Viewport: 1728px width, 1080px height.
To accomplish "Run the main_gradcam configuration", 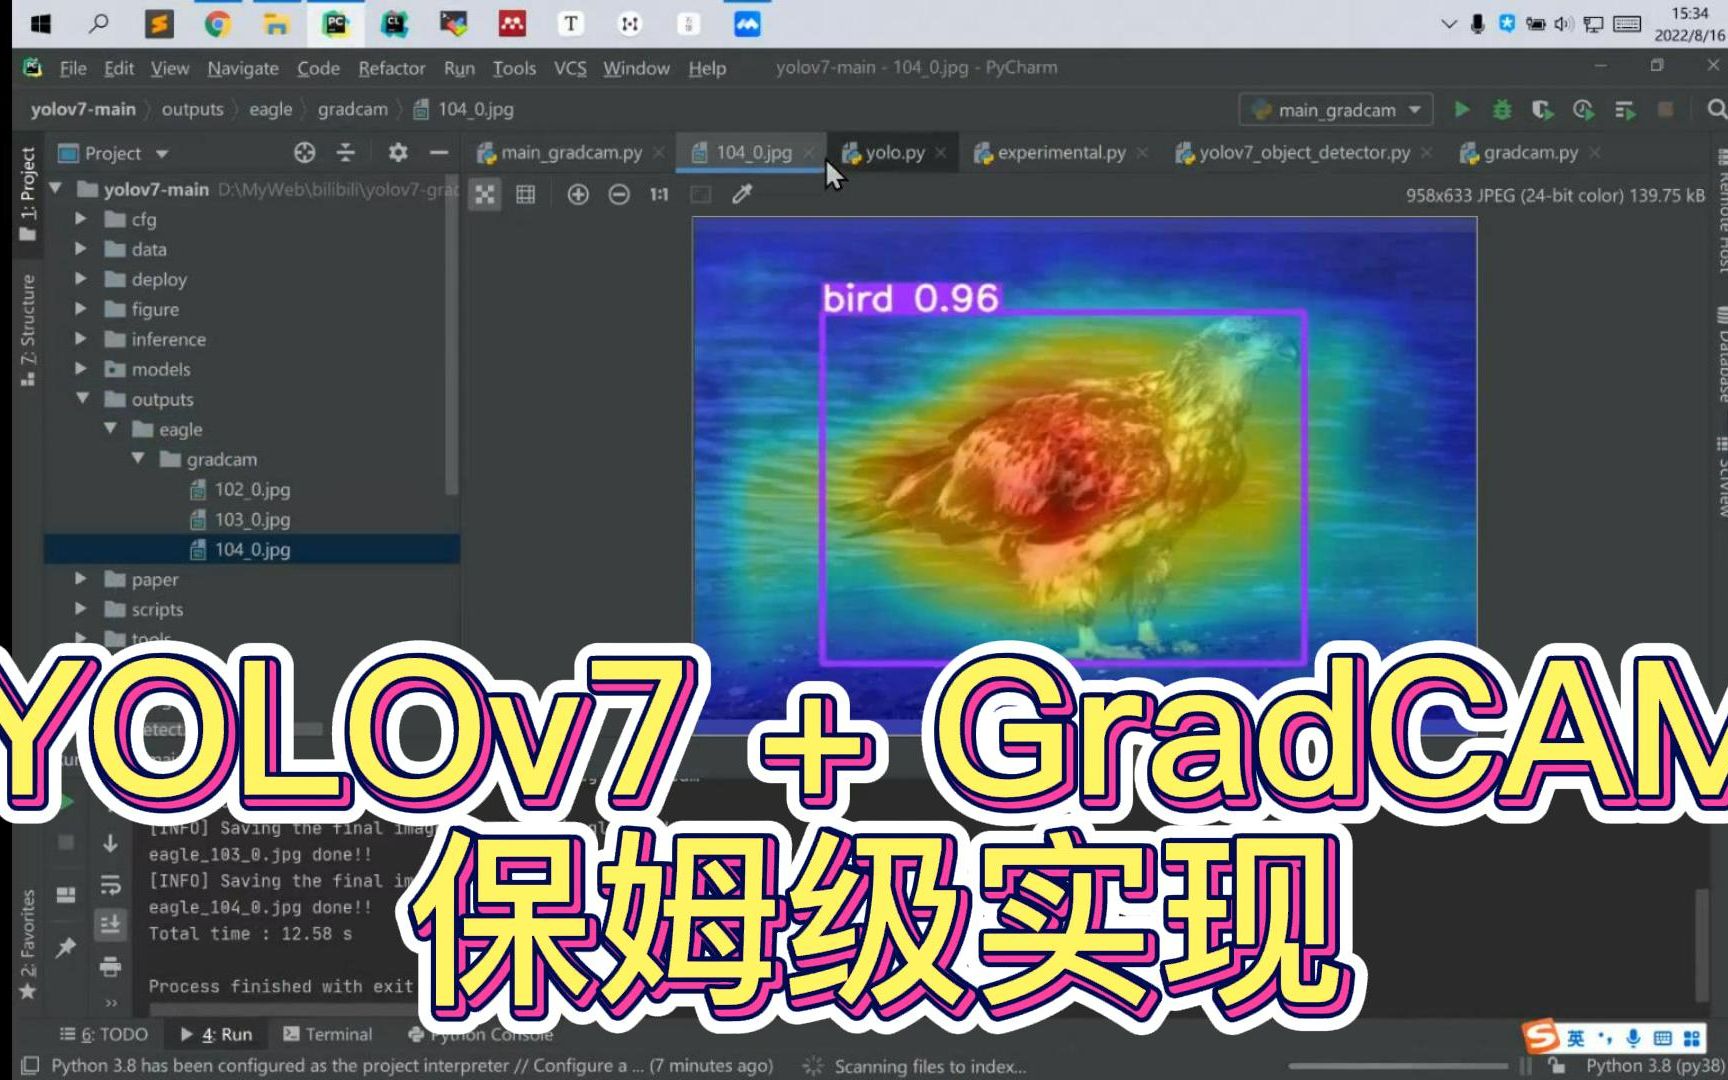I will click(1461, 110).
